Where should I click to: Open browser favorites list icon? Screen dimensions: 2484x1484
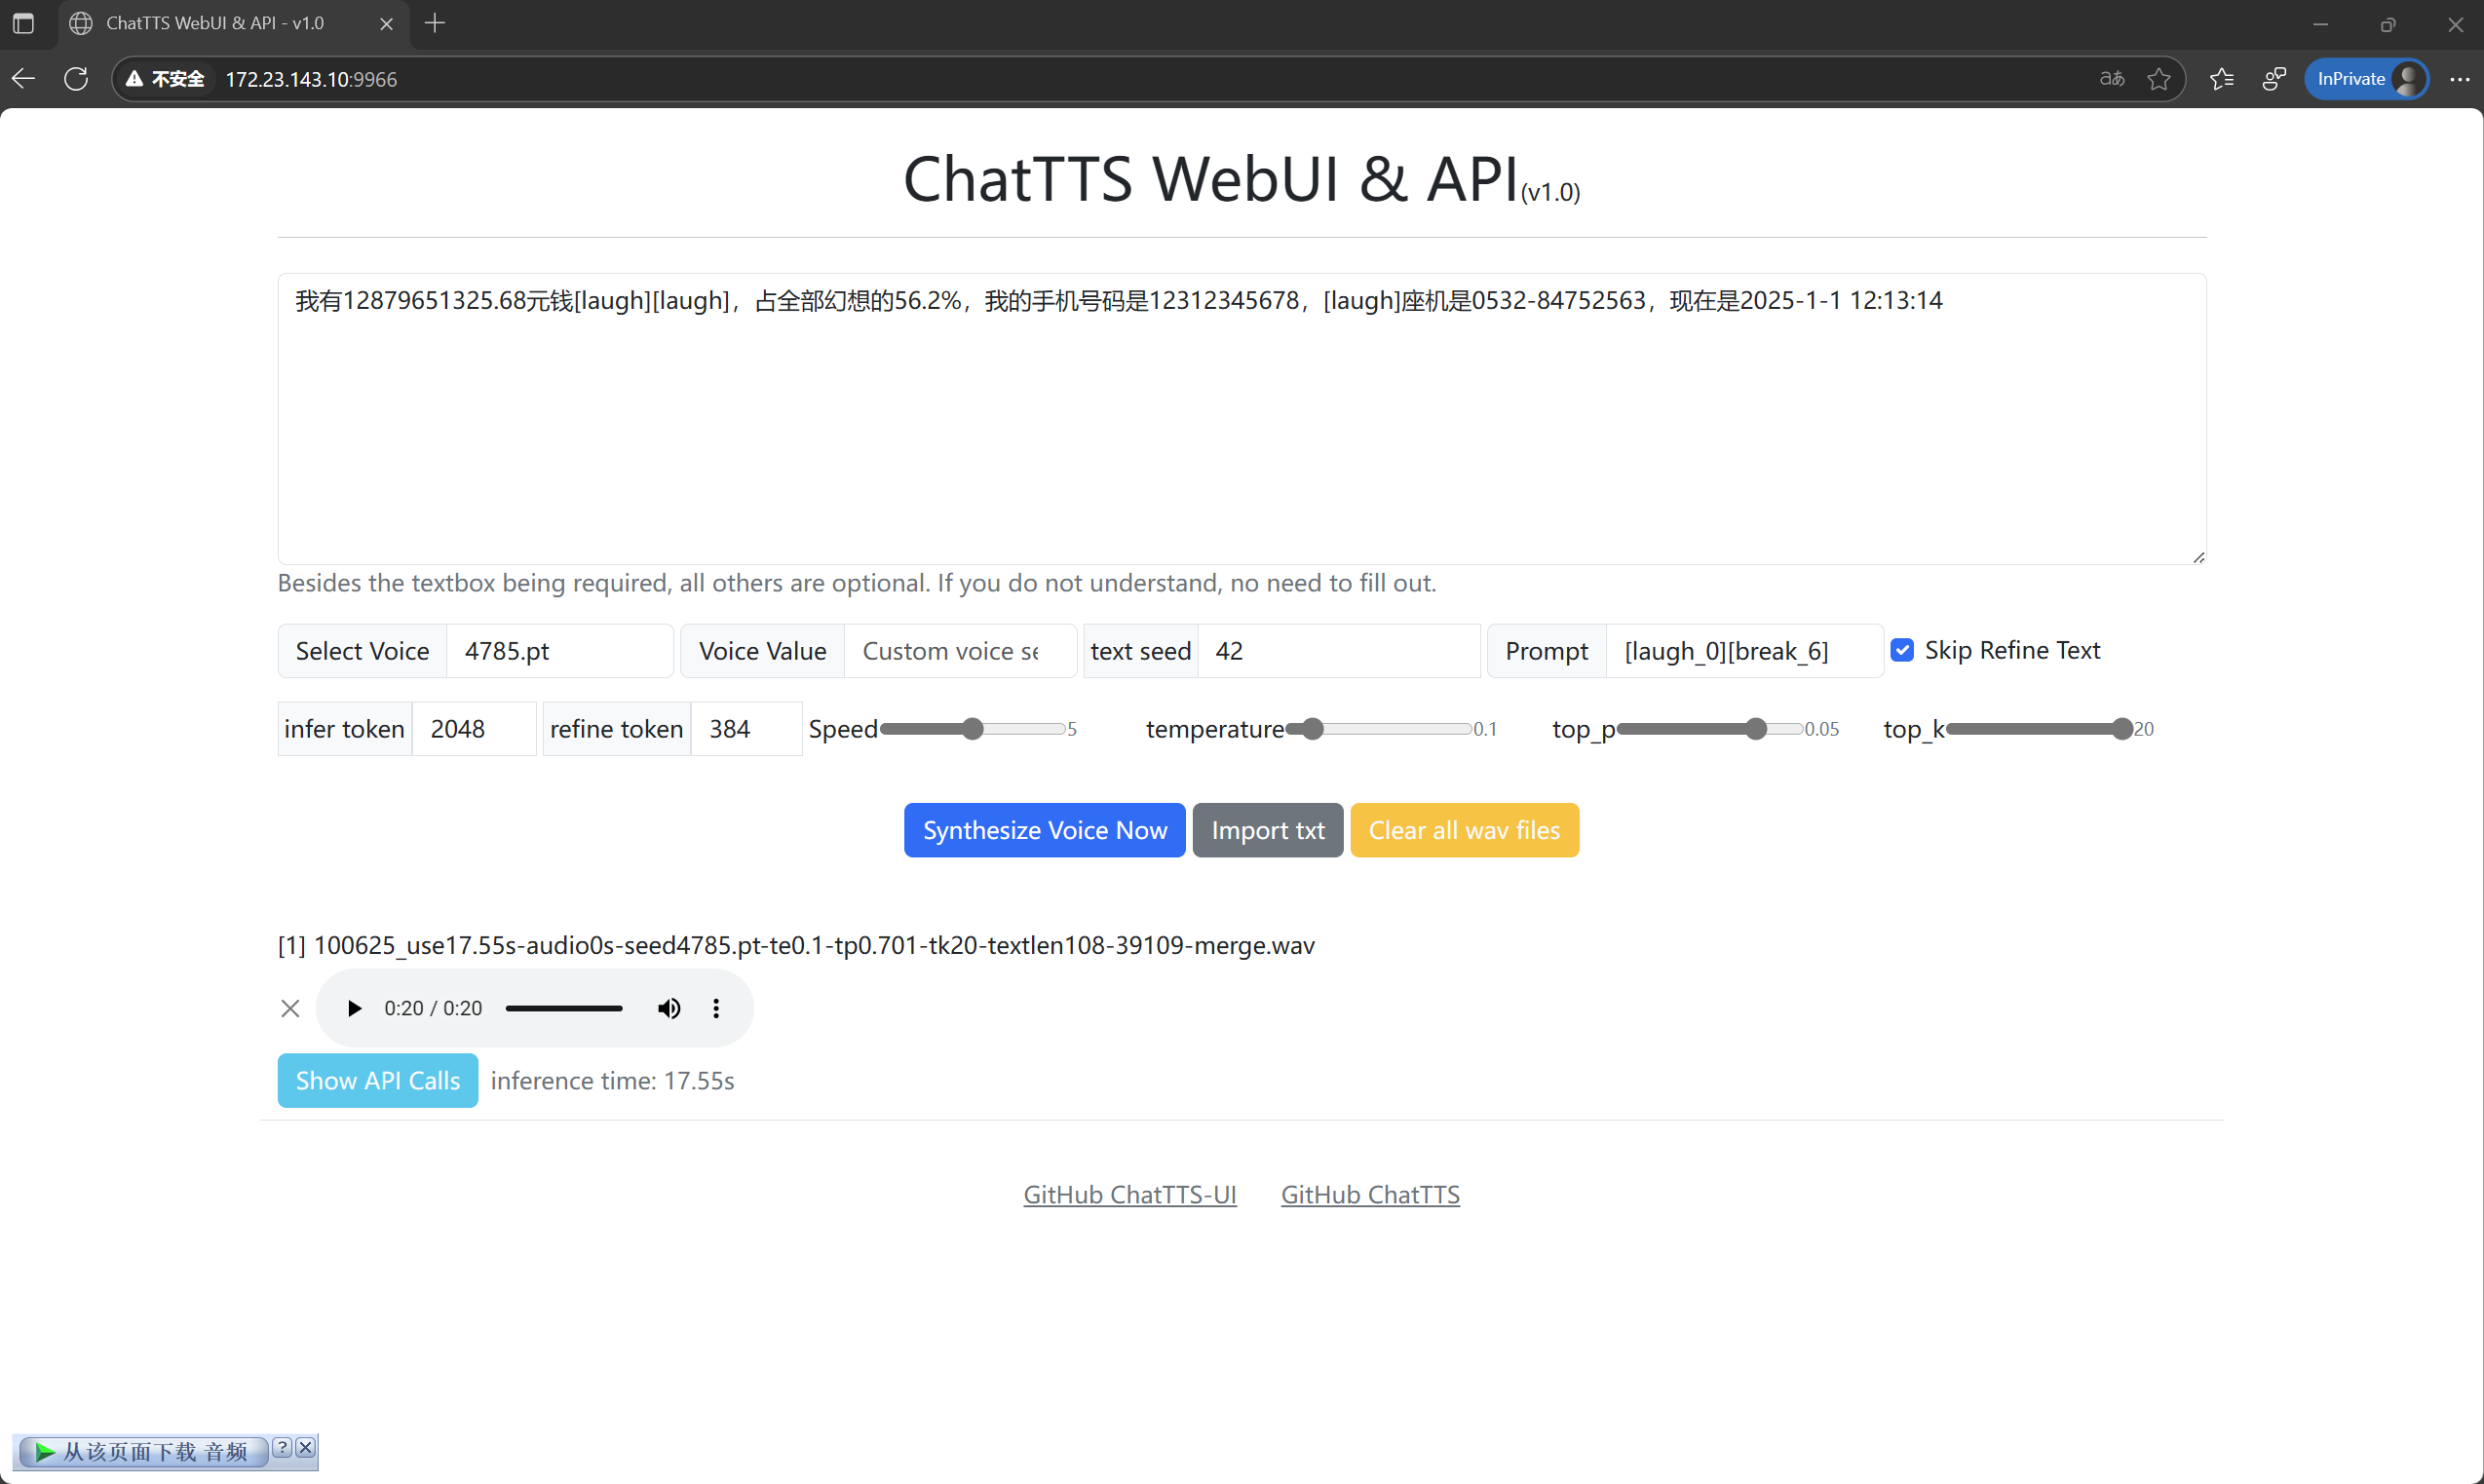point(2221,79)
